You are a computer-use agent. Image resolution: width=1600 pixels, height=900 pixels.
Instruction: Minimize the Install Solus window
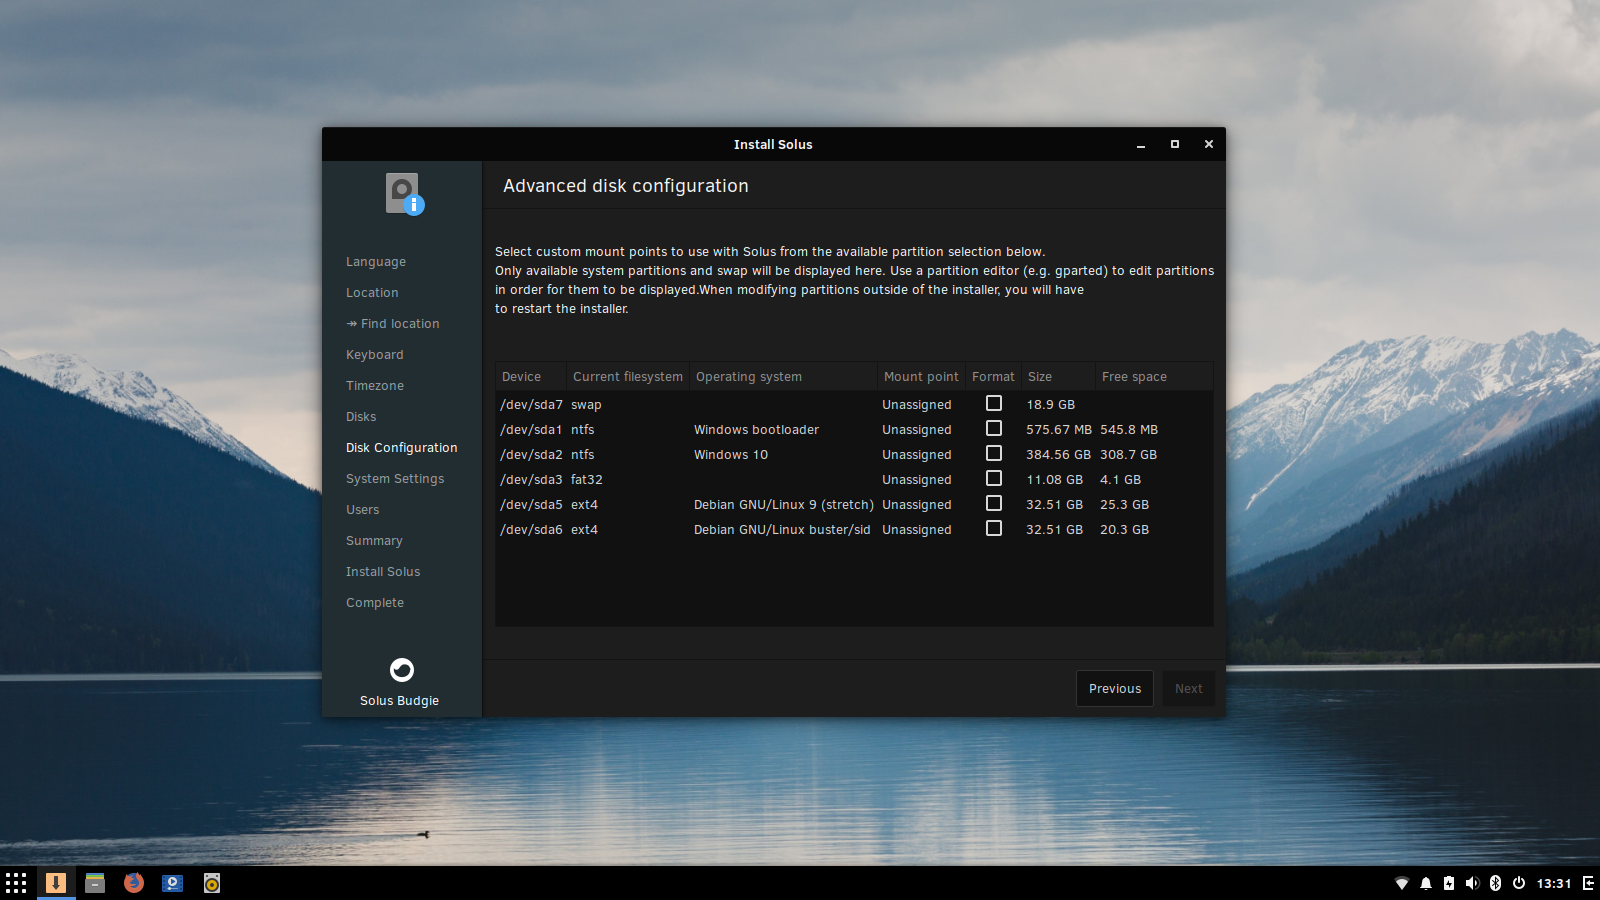[1141, 145]
